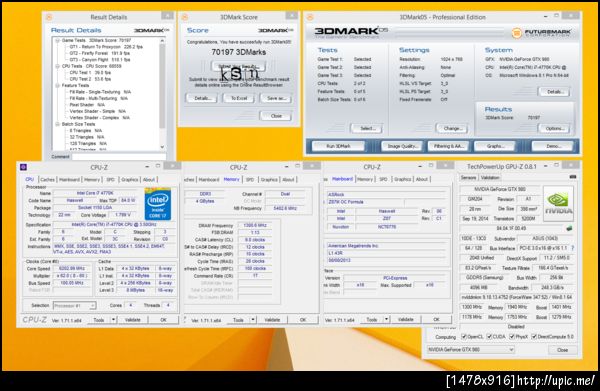The image size is (600, 391).
Task: Click Result Details scrollbar up arrow
Action: point(162,40)
